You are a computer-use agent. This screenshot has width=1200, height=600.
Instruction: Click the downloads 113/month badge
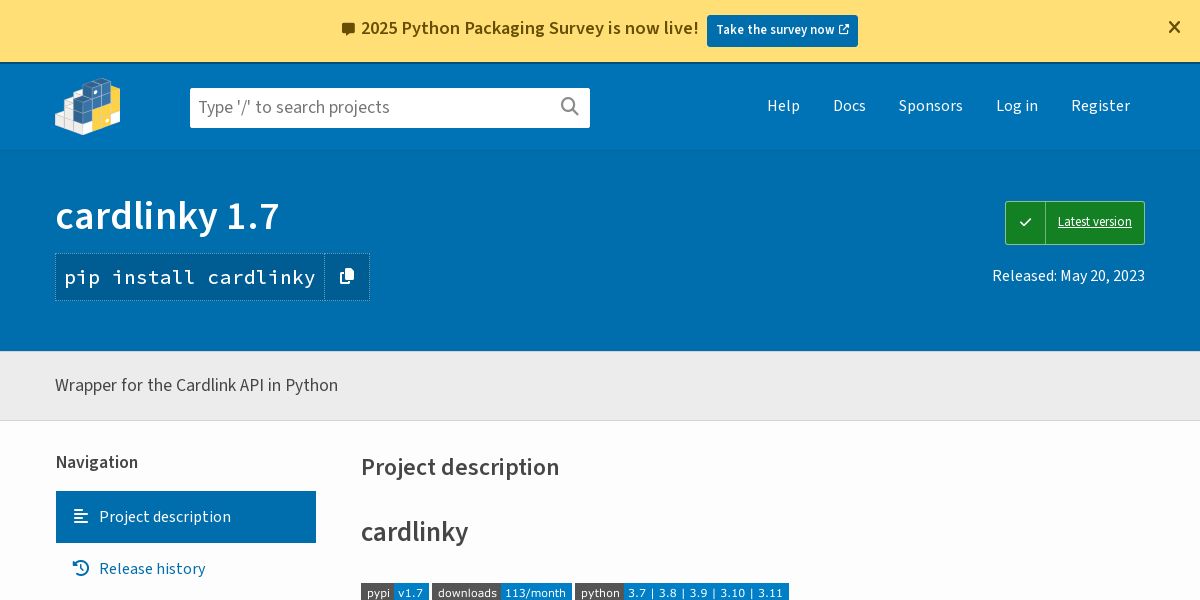click(x=502, y=592)
